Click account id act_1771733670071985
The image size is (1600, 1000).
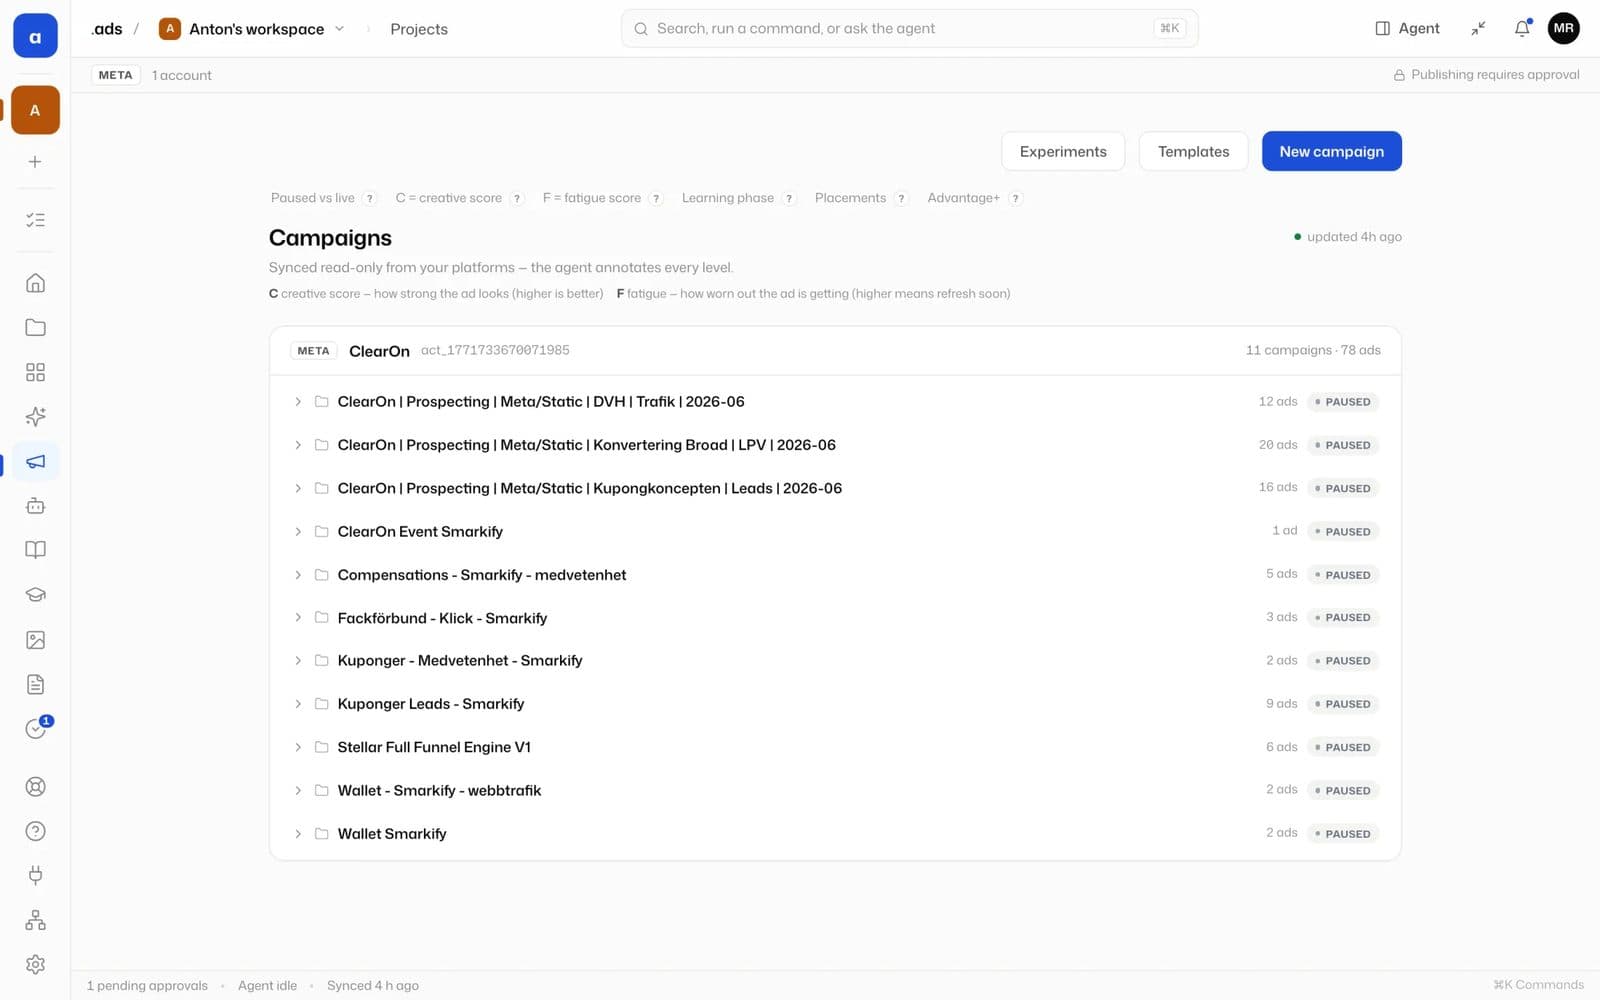point(495,350)
